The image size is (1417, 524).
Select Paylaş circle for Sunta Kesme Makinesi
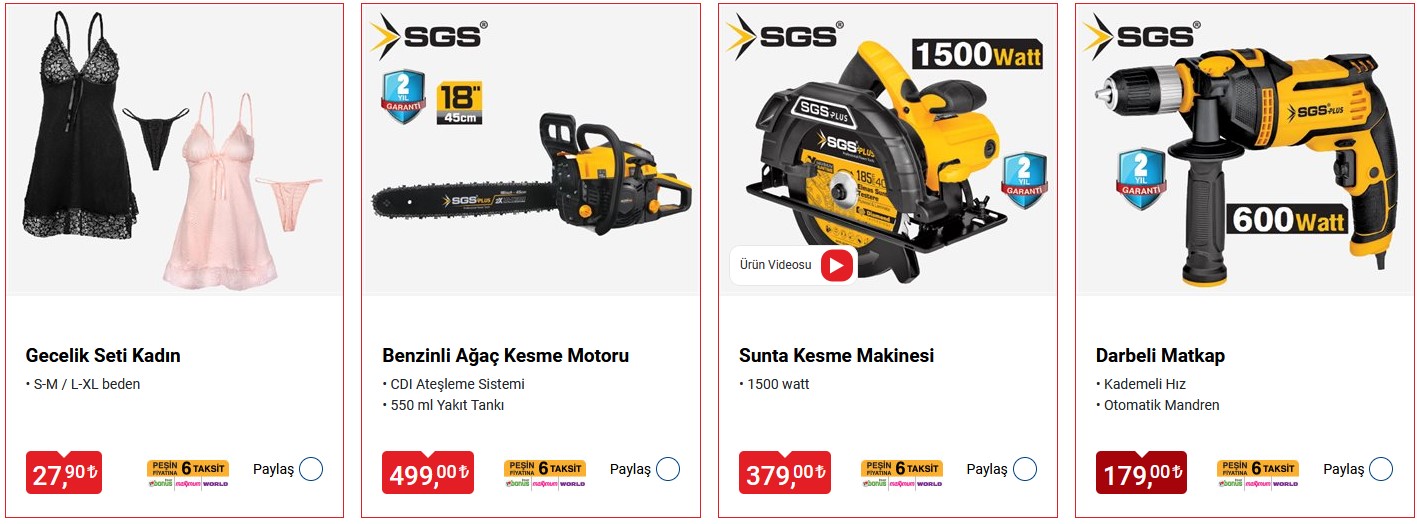click(x=1025, y=469)
